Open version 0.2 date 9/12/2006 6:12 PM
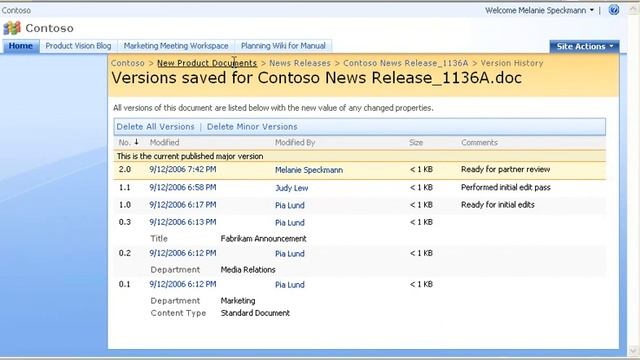This screenshot has height=360, width=640. click(x=183, y=253)
